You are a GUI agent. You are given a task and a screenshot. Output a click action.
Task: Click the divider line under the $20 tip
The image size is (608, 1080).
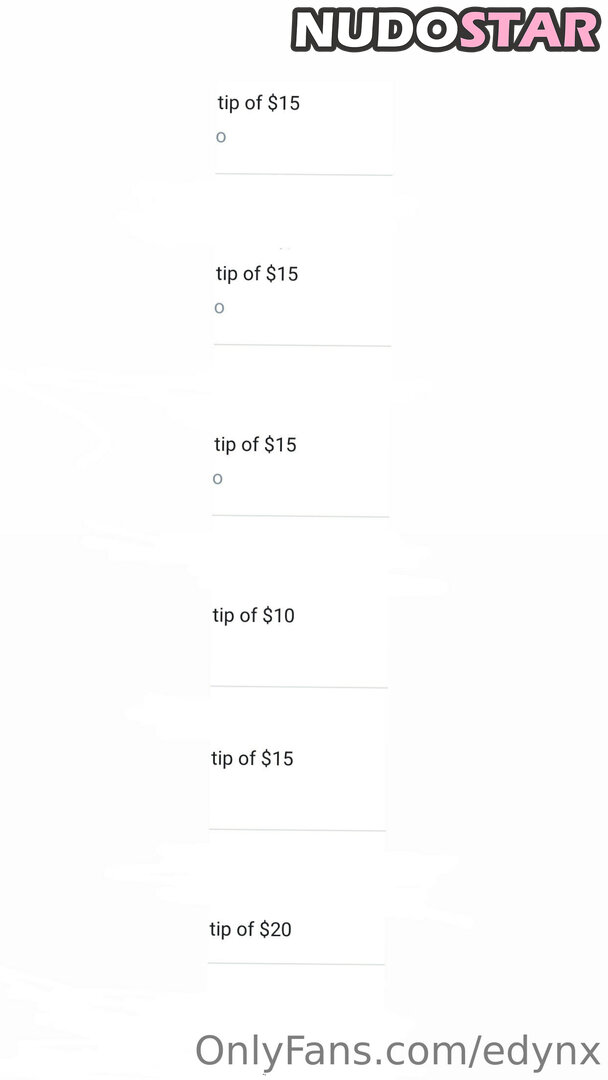pos(296,965)
